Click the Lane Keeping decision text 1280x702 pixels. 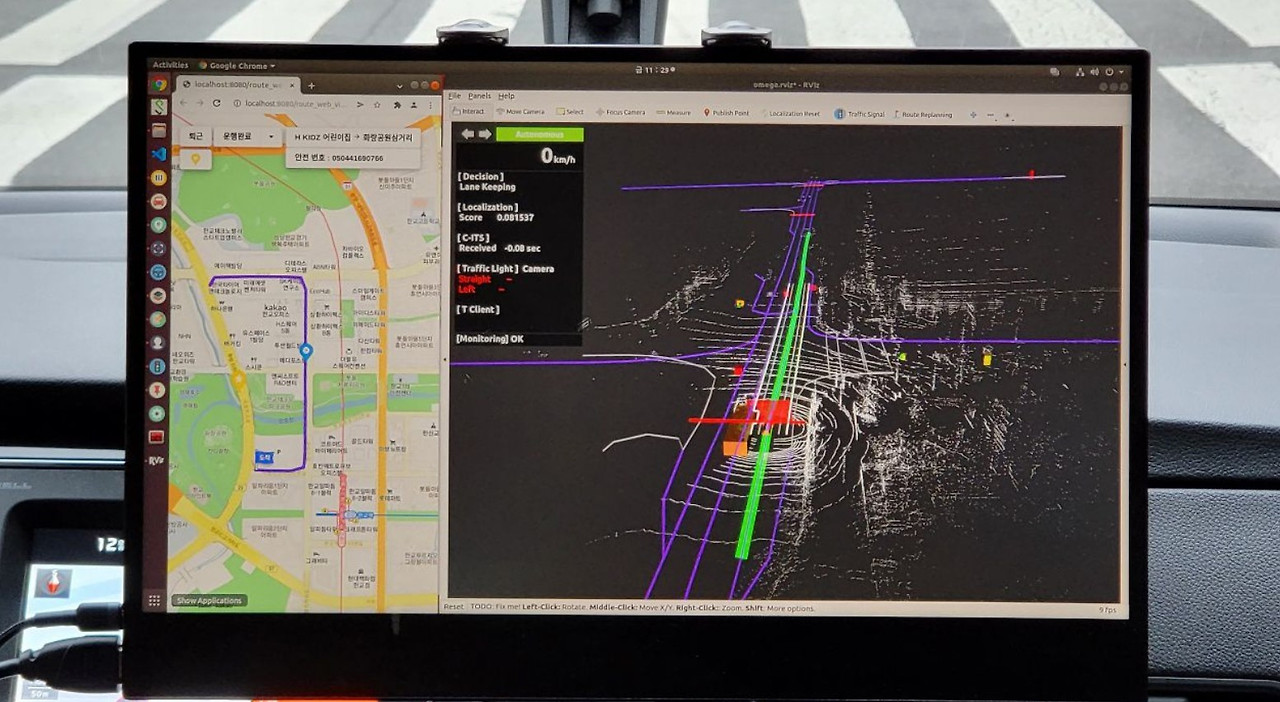coord(487,187)
